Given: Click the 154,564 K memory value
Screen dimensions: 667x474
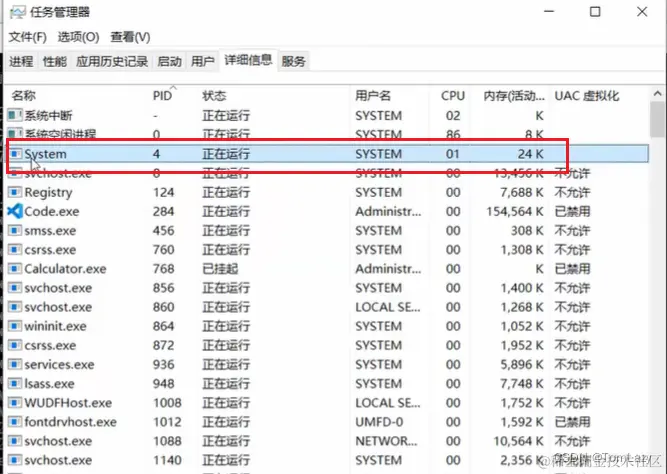Looking at the screenshot, I should click(x=515, y=211).
